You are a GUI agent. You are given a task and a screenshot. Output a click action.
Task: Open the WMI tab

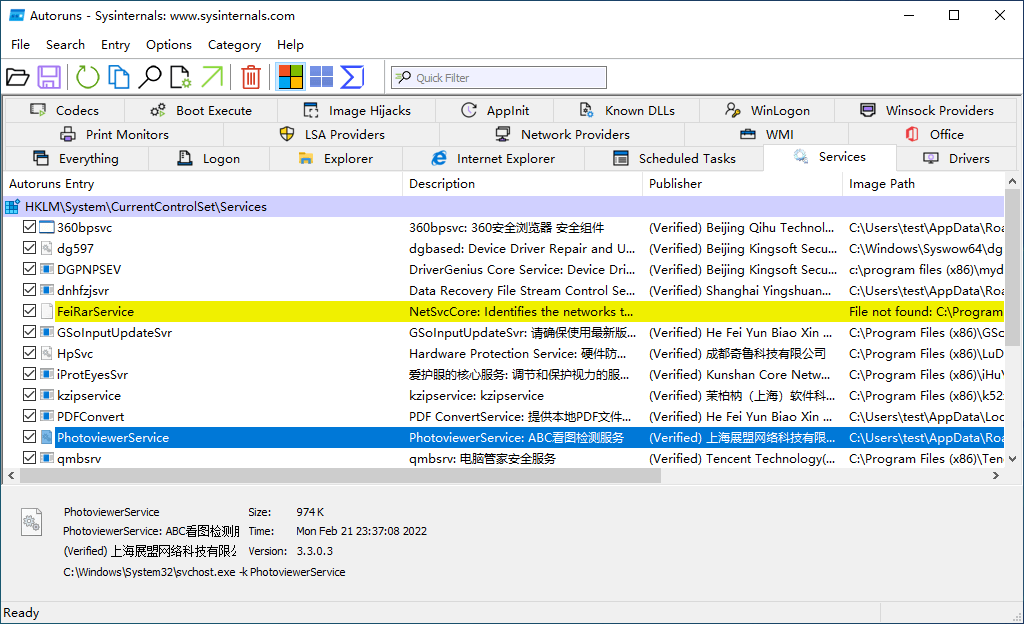(x=767, y=134)
